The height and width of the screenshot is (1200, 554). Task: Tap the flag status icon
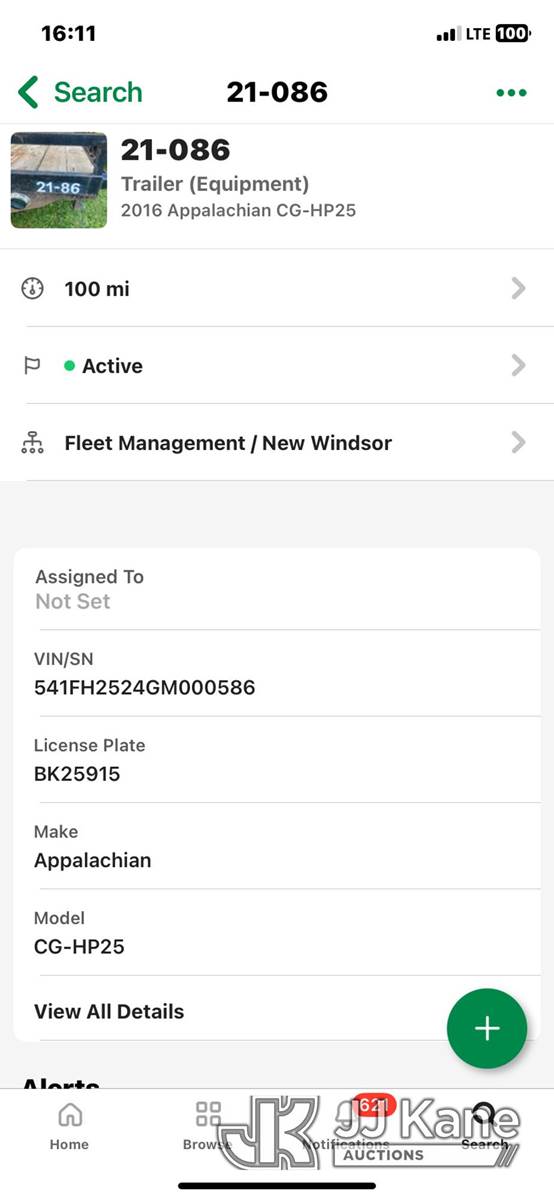tap(32, 366)
